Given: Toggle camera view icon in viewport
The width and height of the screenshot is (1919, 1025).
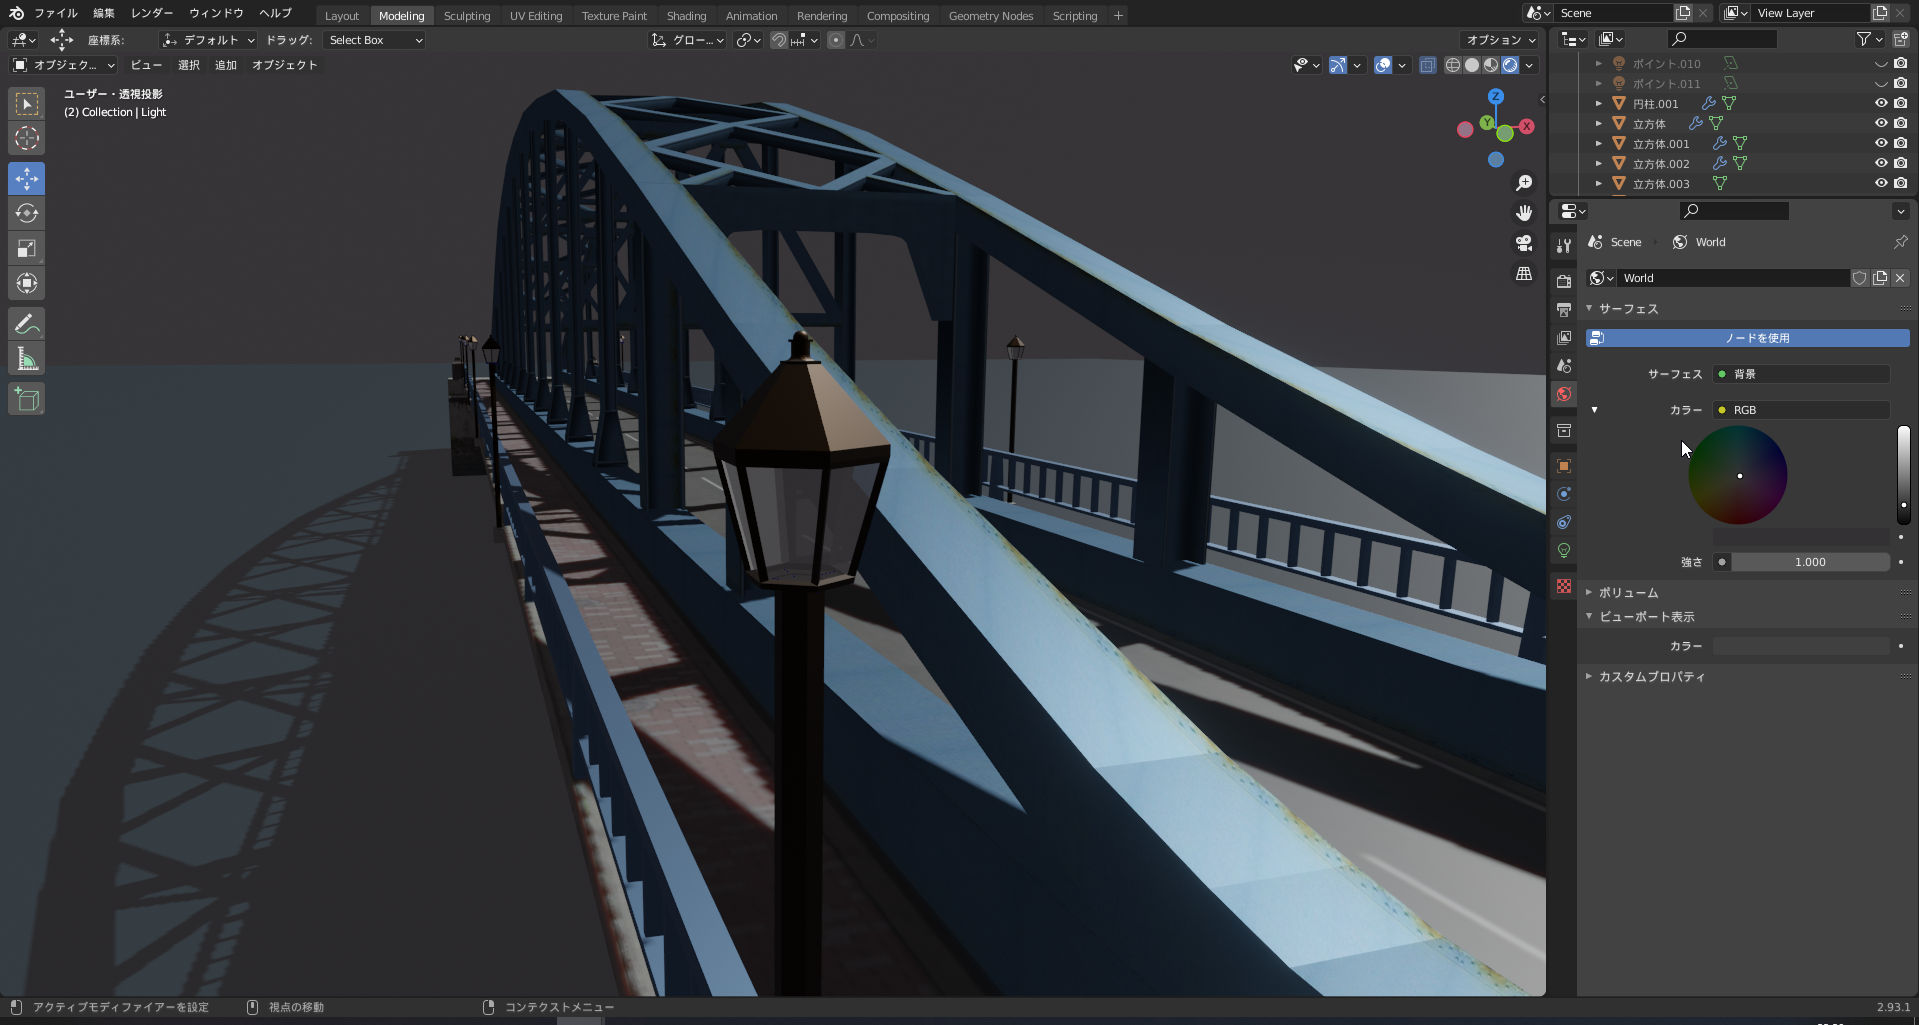Looking at the screenshot, I should click(1524, 243).
